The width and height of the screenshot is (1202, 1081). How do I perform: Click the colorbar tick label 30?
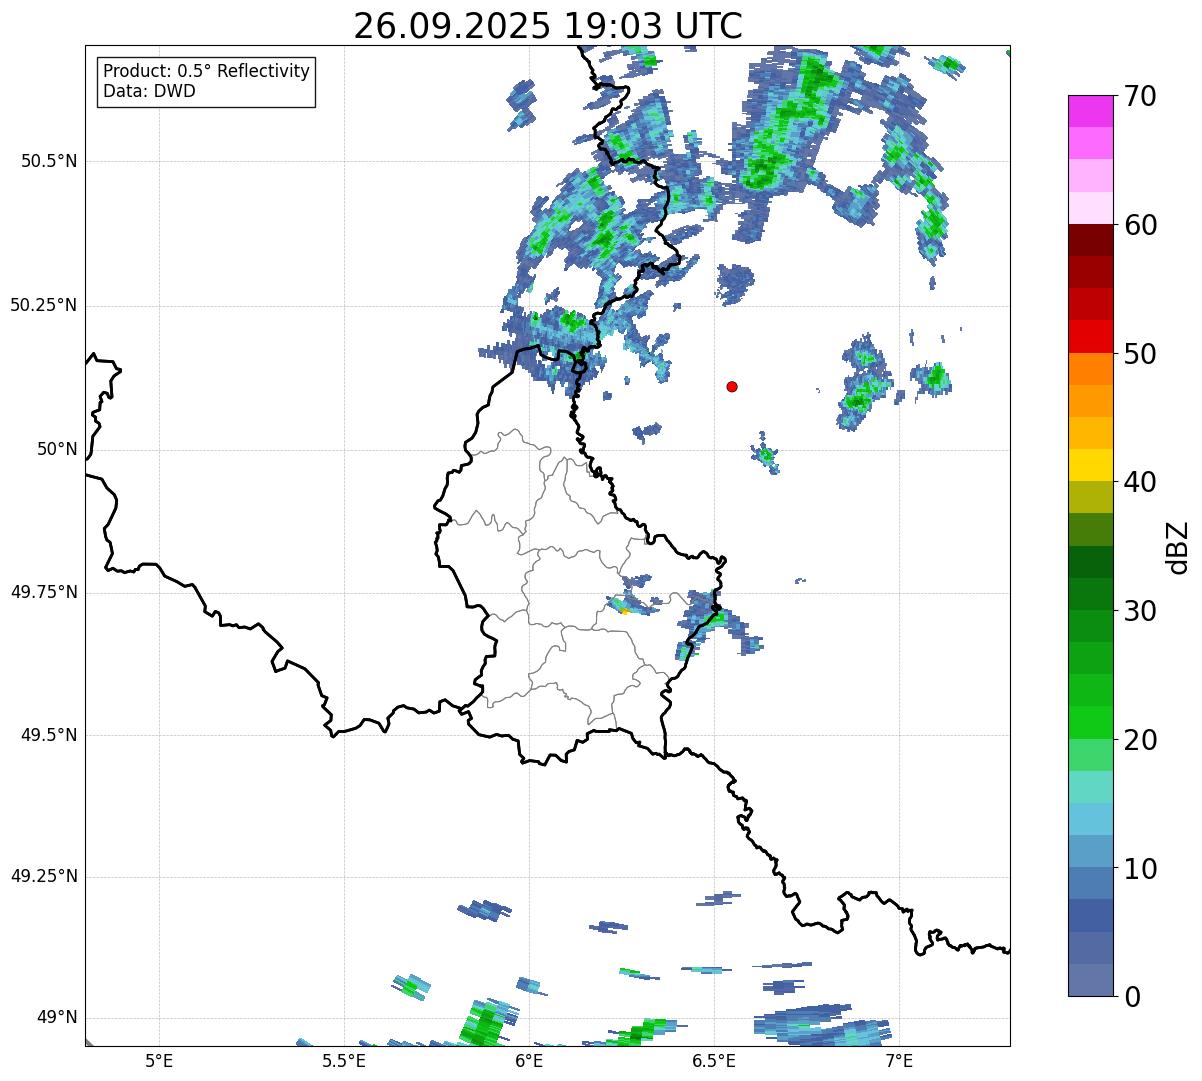tap(1140, 611)
